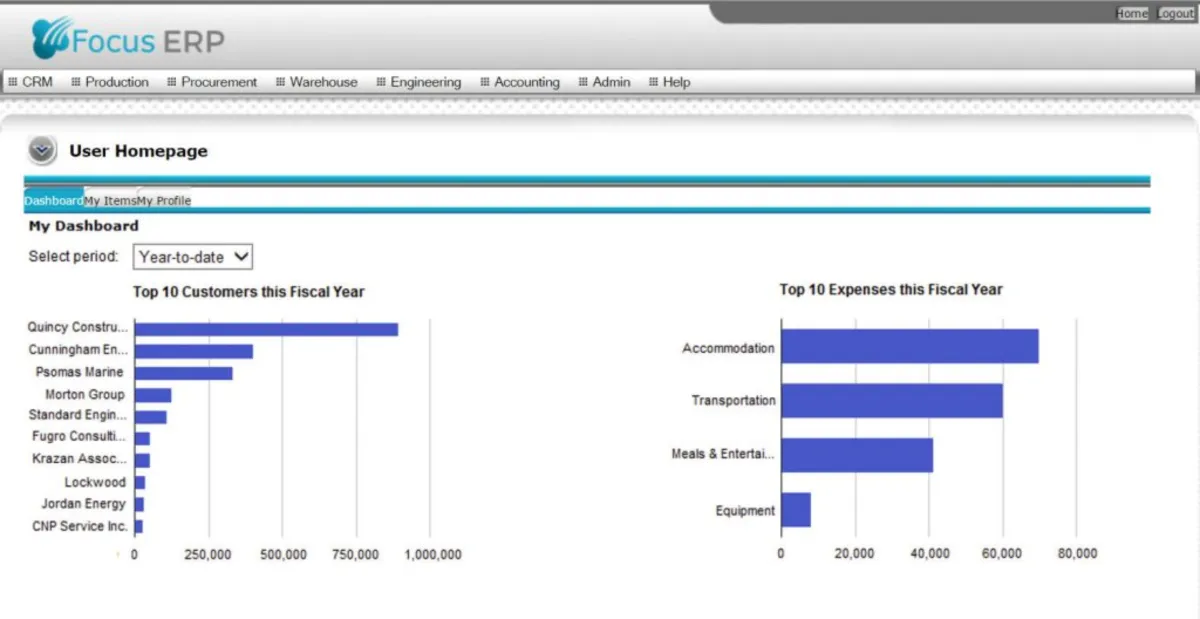Click the Top 10 Customers chart title
Image resolution: width=1200 pixels, height=619 pixels.
click(x=249, y=292)
